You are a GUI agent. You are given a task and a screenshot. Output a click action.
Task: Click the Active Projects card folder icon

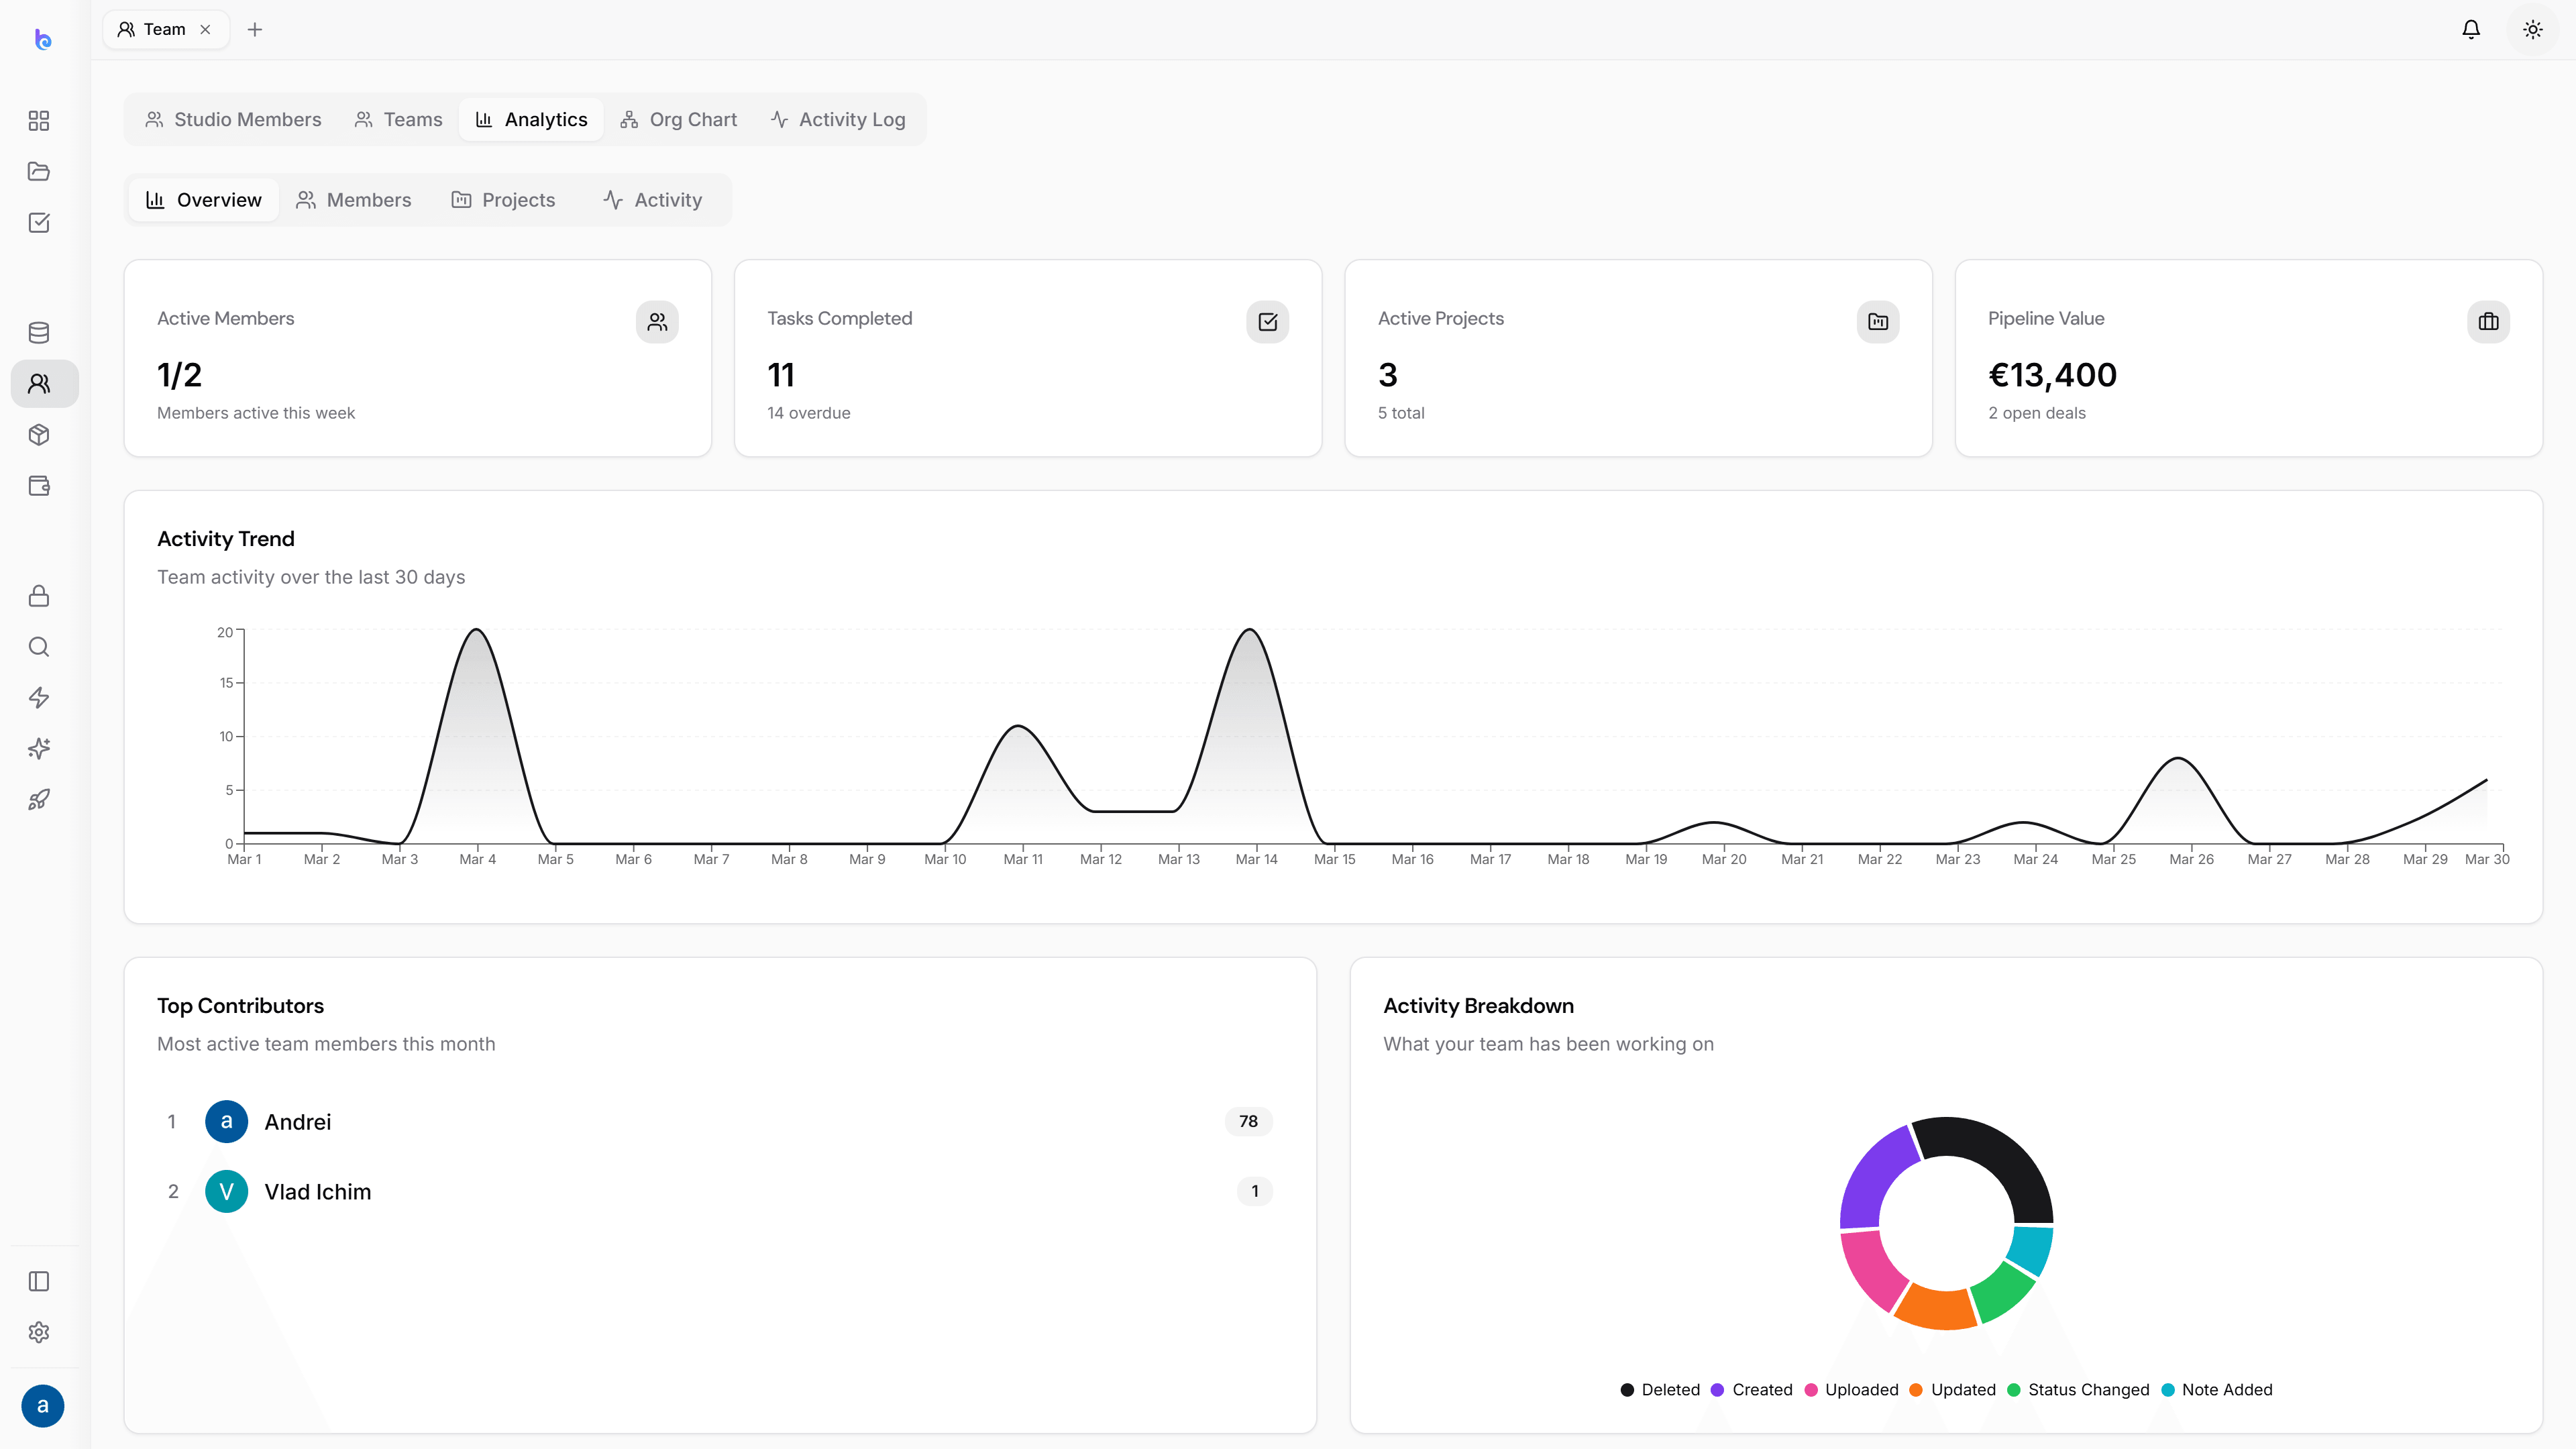point(1878,322)
